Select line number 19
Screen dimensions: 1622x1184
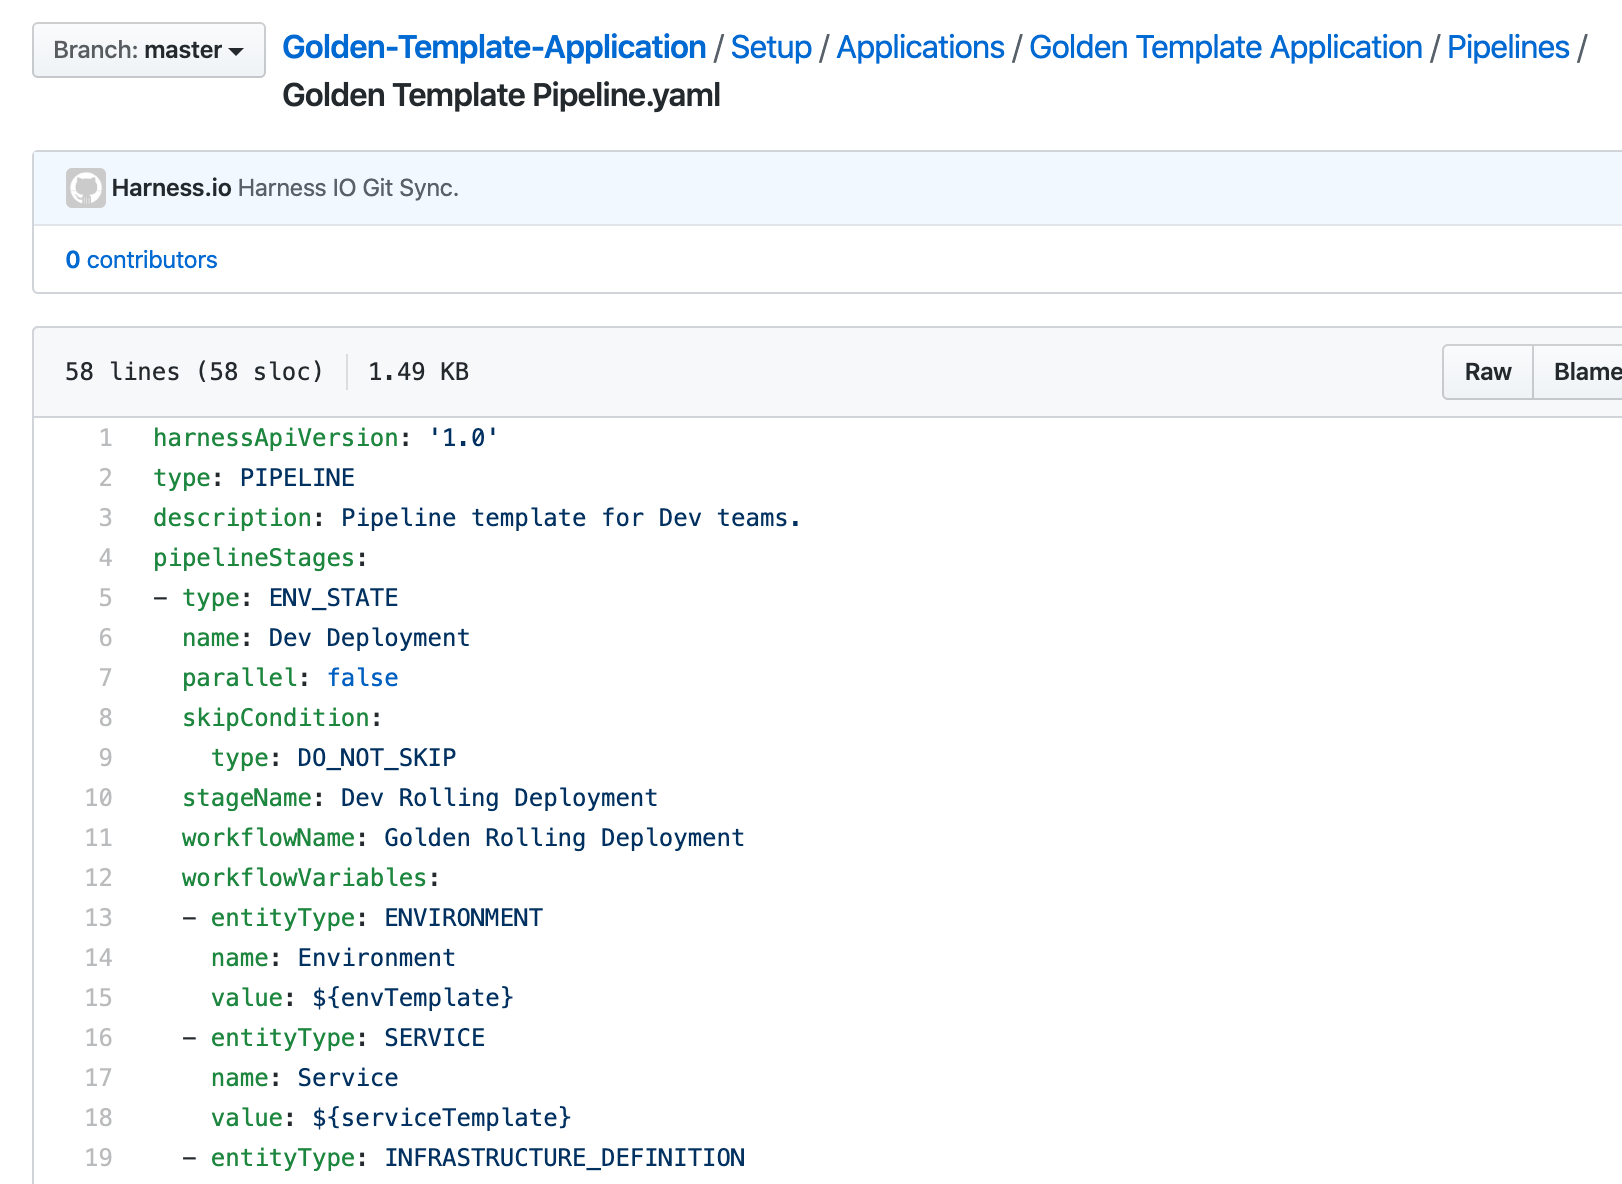(98, 1158)
